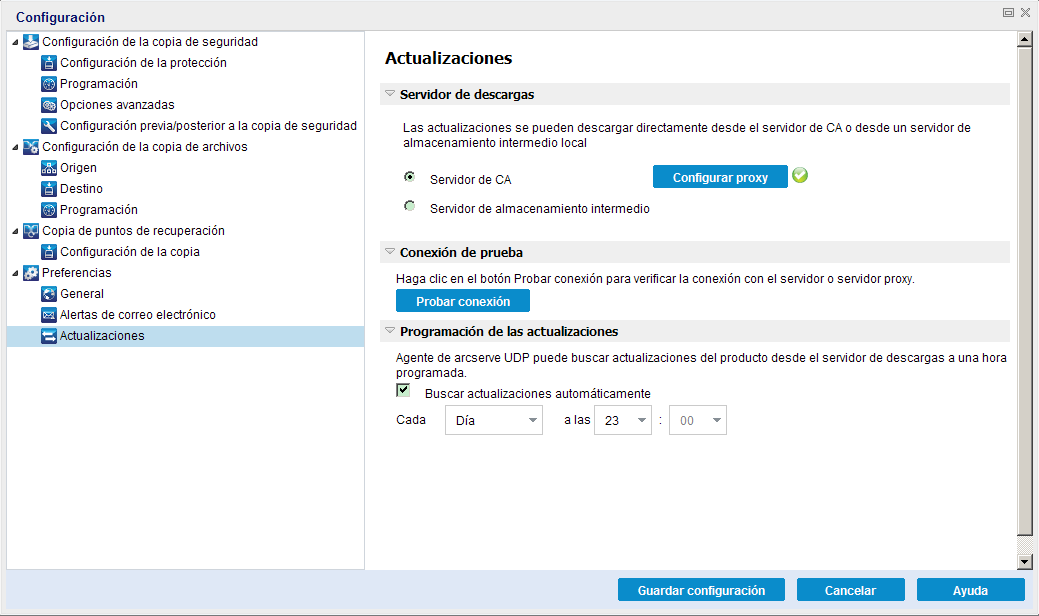Open the Día frequency dropdown
Viewport: 1039px width, 616px height.
[x=493, y=421]
